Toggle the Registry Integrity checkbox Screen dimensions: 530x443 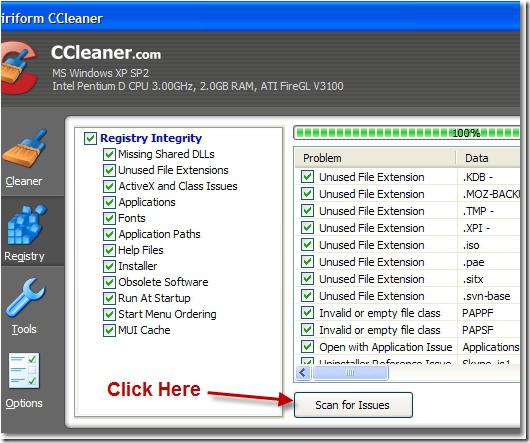tap(90, 138)
